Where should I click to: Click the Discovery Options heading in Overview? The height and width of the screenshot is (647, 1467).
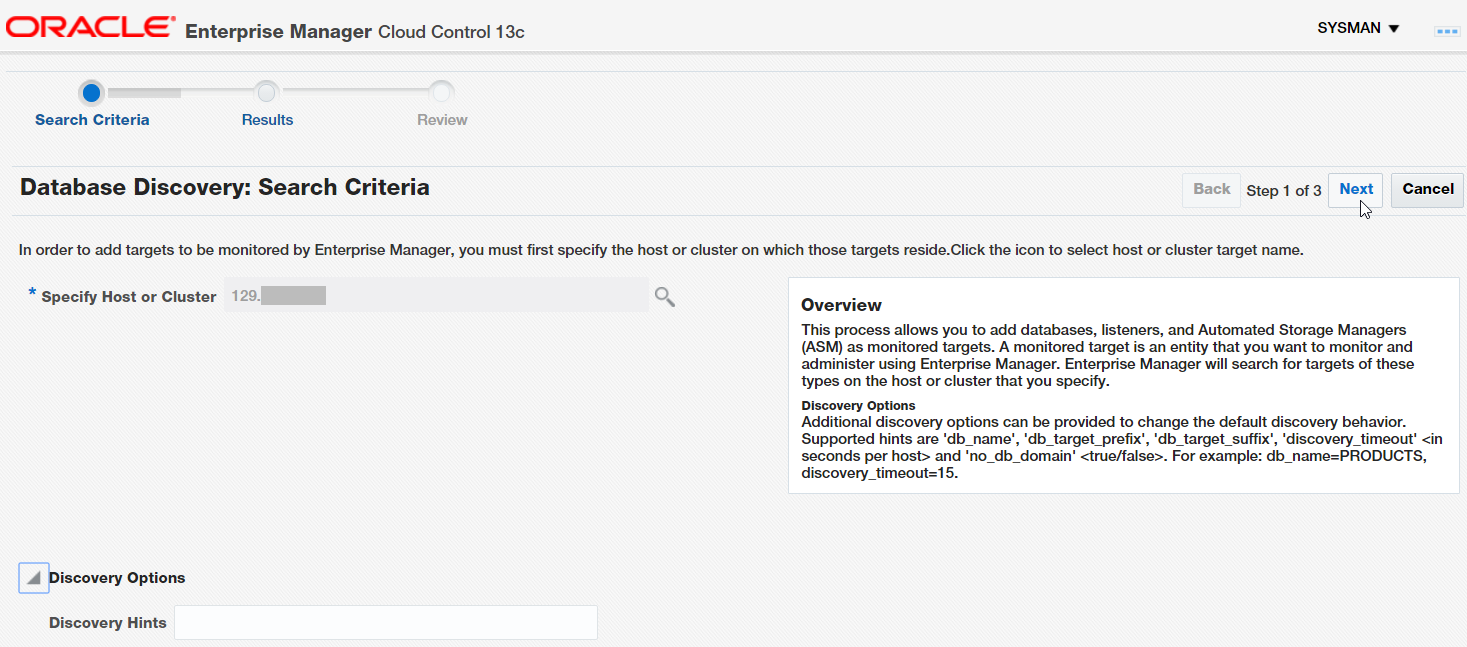coord(858,405)
